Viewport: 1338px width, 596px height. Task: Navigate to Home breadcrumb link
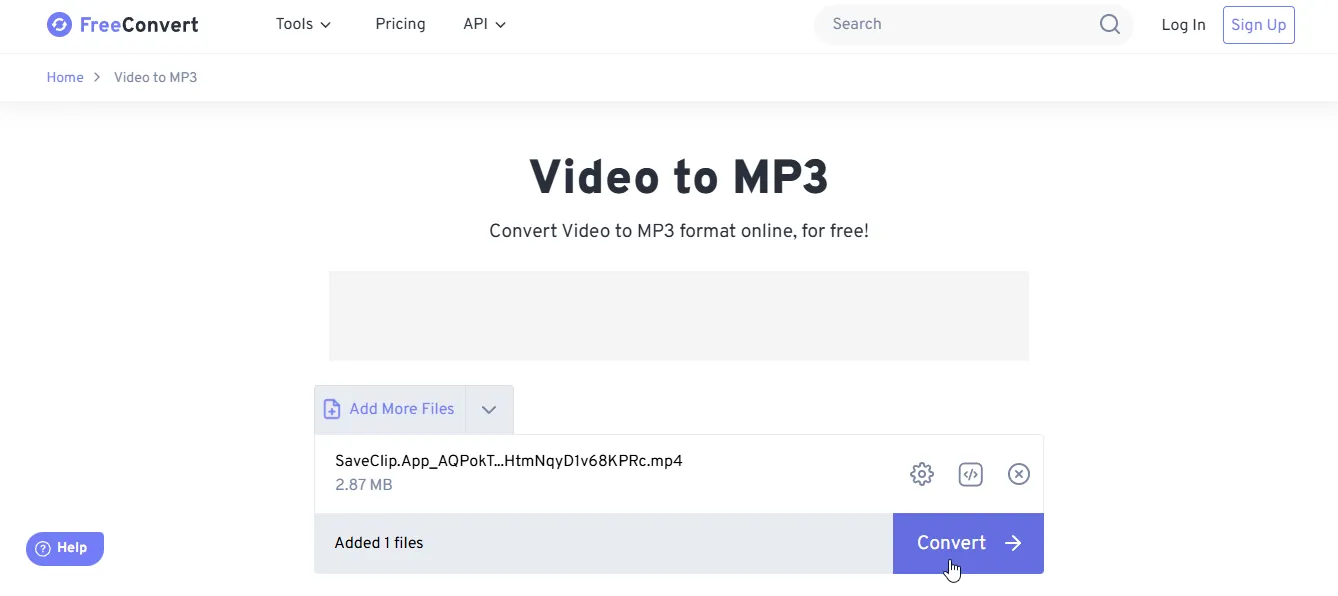(x=65, y=77)
